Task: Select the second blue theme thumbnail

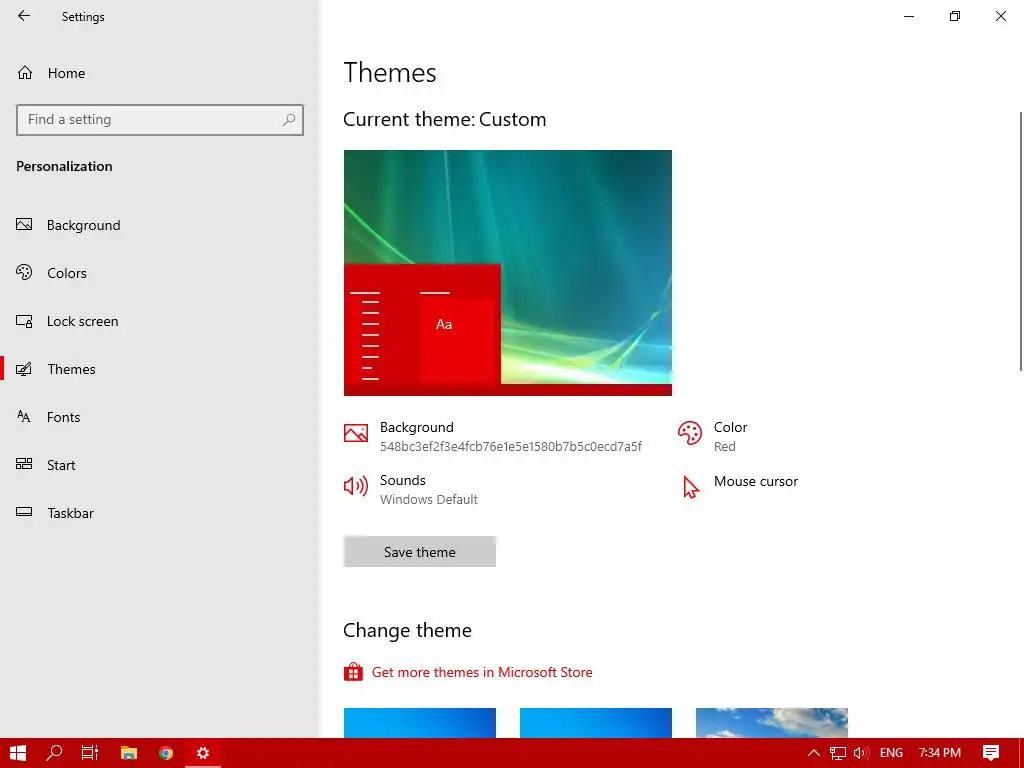Action: pyautogui.click(x=596, y=723)
